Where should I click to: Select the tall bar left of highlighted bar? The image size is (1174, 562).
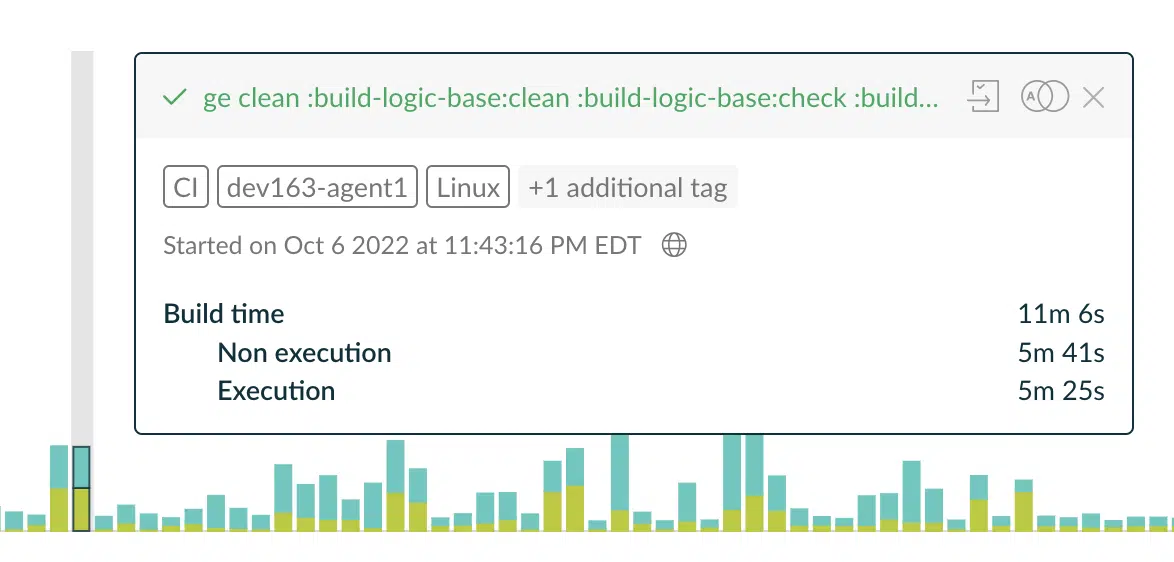59,488
